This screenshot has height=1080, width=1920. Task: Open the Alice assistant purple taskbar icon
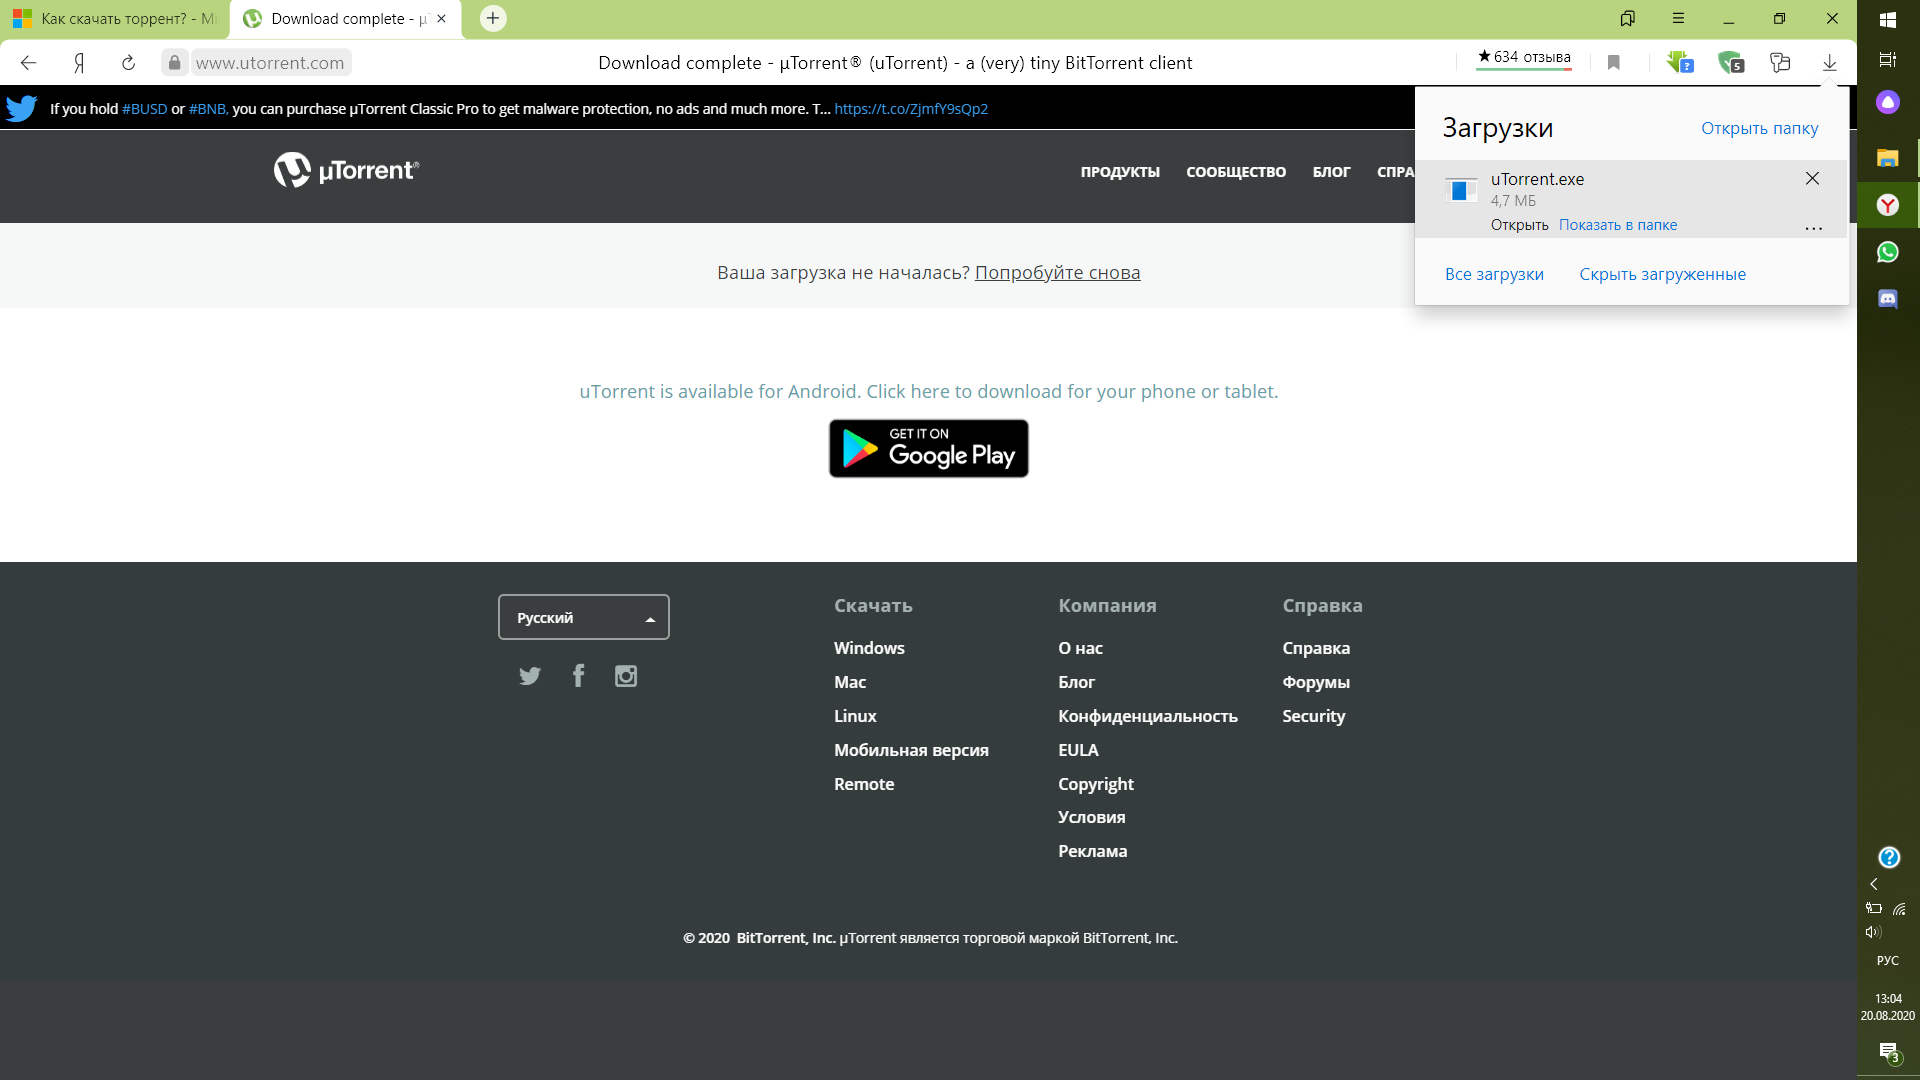pos(1888,102)
